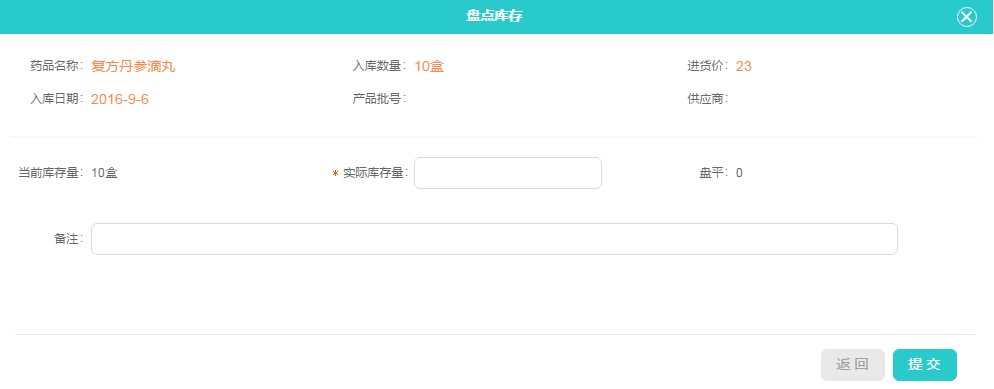
Task: Click the 药品名称 label
Action: coord(56,66)
